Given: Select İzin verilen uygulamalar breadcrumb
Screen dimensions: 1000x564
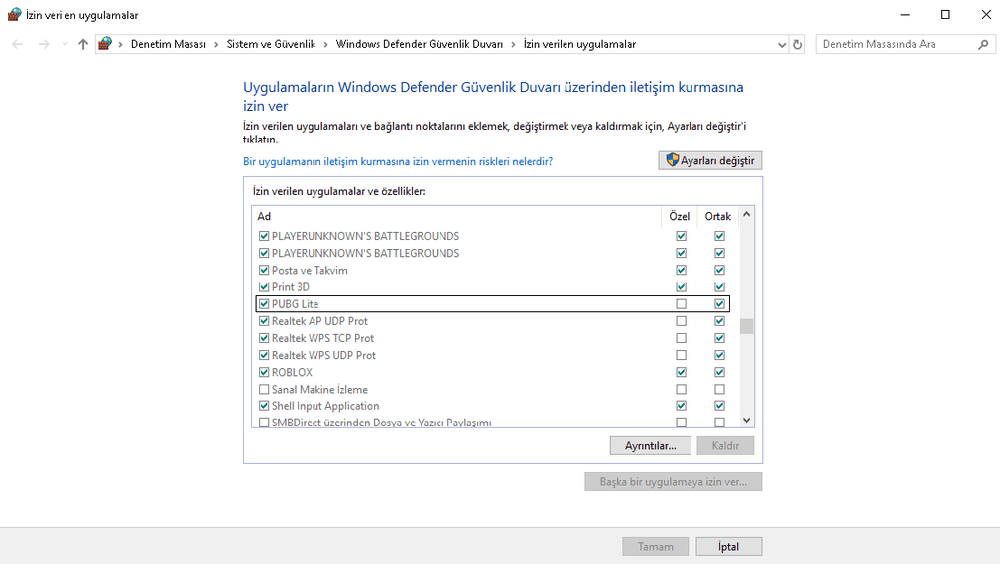Looking at the screenshot, I should click(x=580, y=44).
